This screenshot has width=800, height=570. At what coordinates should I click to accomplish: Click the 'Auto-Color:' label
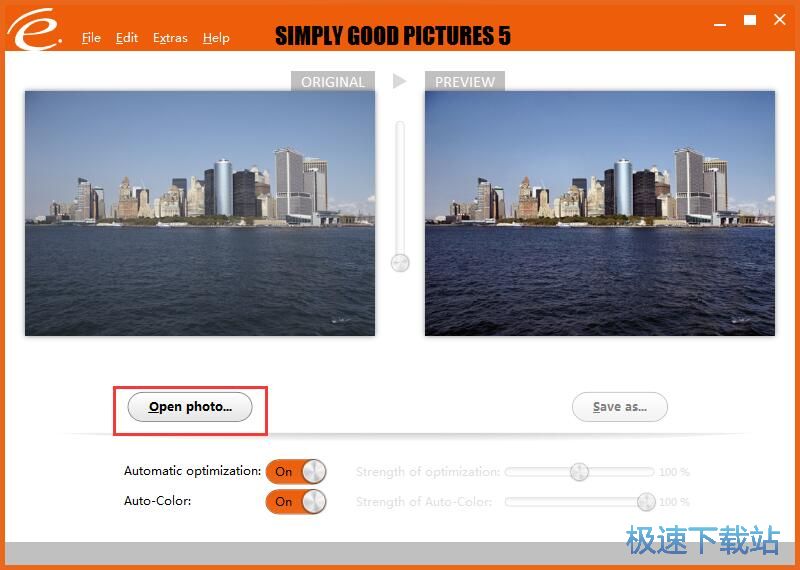tap(158, 501)
